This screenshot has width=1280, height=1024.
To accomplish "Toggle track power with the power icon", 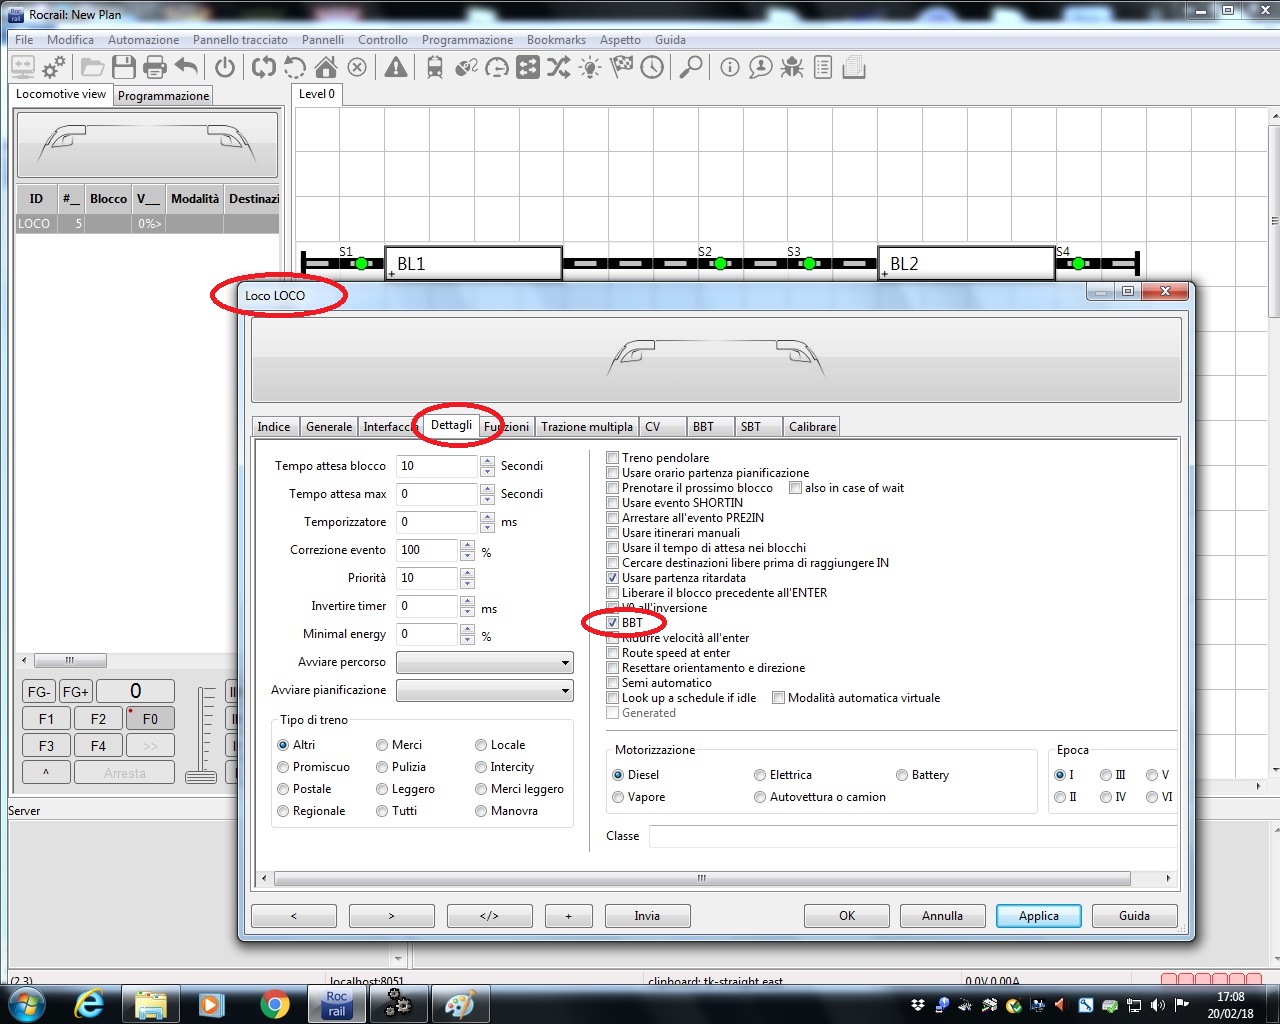I will click(225, 68).
